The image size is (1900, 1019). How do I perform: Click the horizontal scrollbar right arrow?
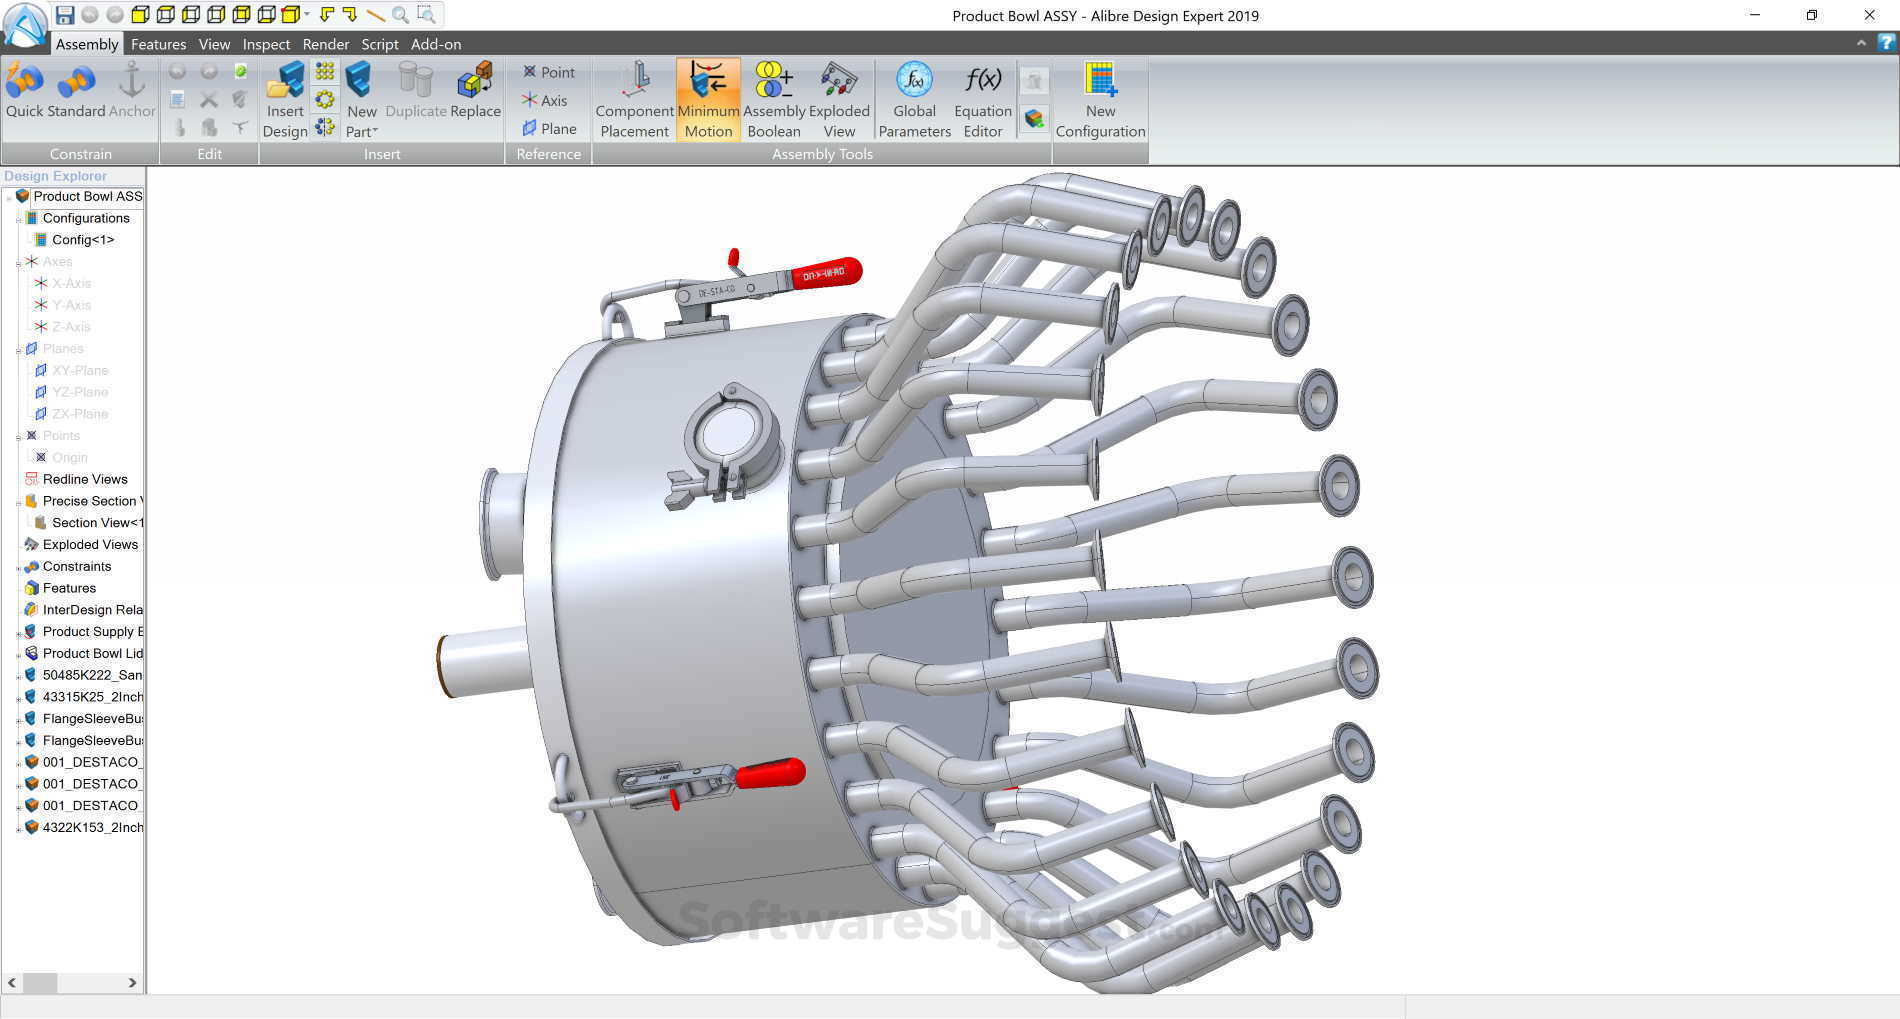[x=133, y=983]
